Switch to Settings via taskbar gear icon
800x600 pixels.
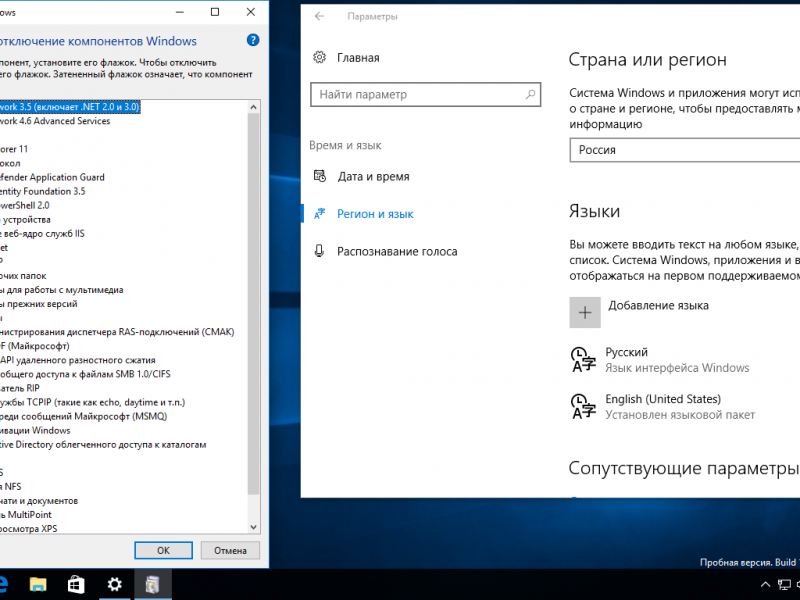[x=114, y=584]
